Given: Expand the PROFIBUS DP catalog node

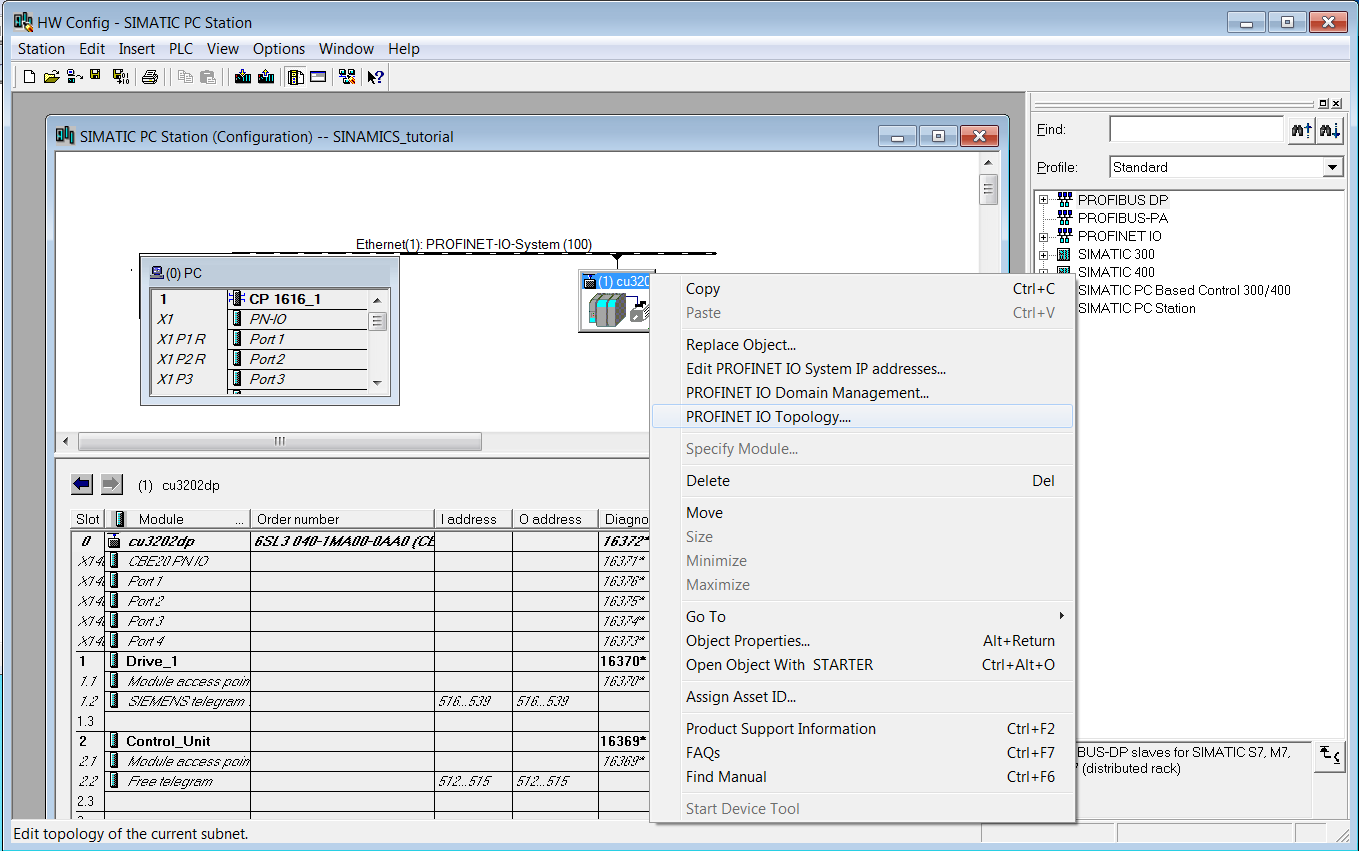Looking at the screenshot, I should tap(1044, 200).
